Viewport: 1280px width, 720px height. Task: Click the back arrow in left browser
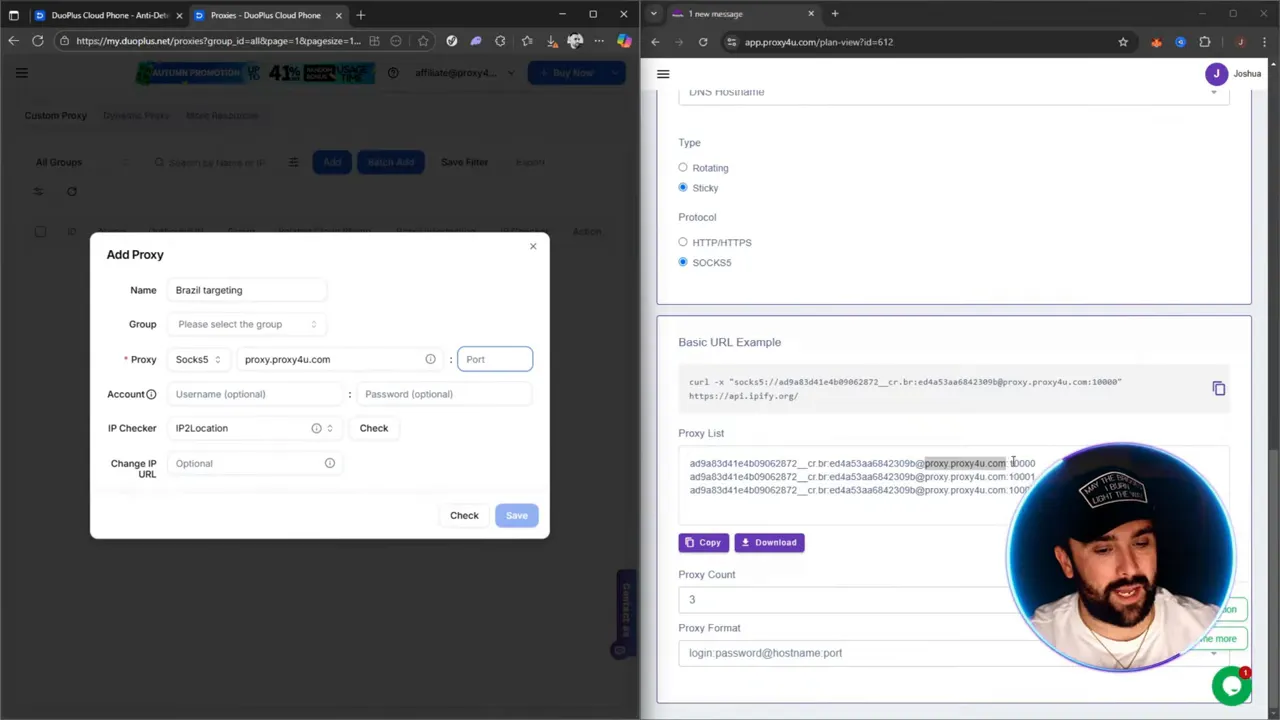point(13,41)
